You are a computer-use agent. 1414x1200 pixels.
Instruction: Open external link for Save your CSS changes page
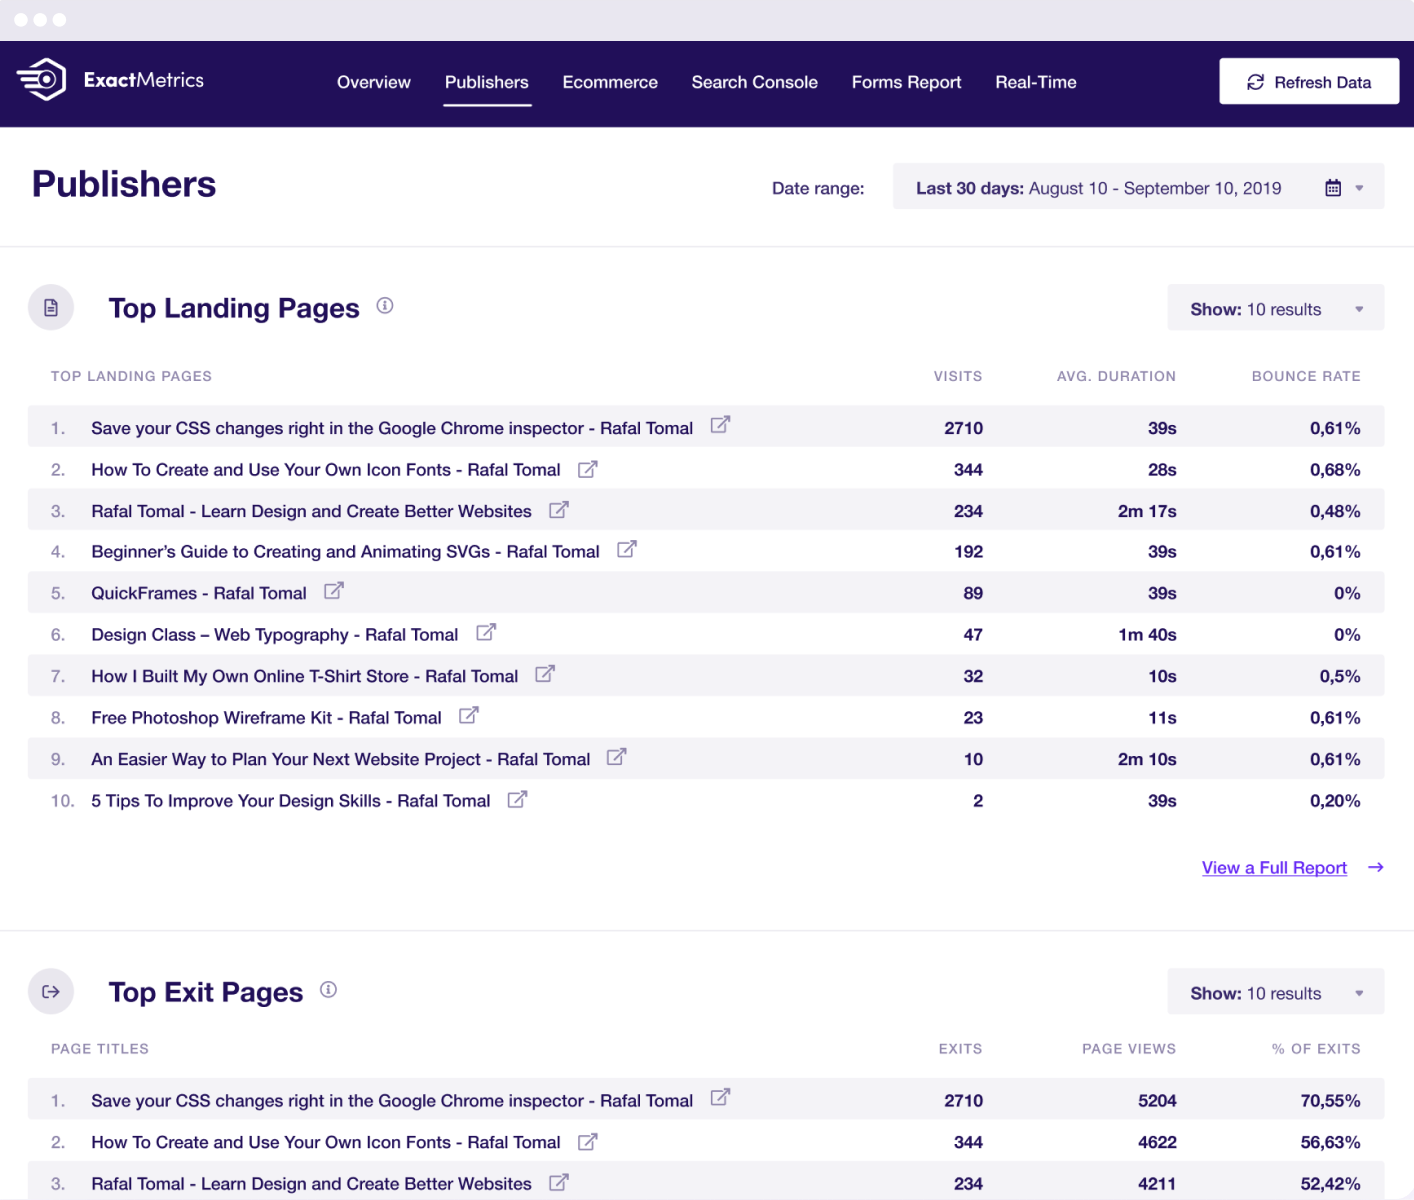tap(719, 424)
